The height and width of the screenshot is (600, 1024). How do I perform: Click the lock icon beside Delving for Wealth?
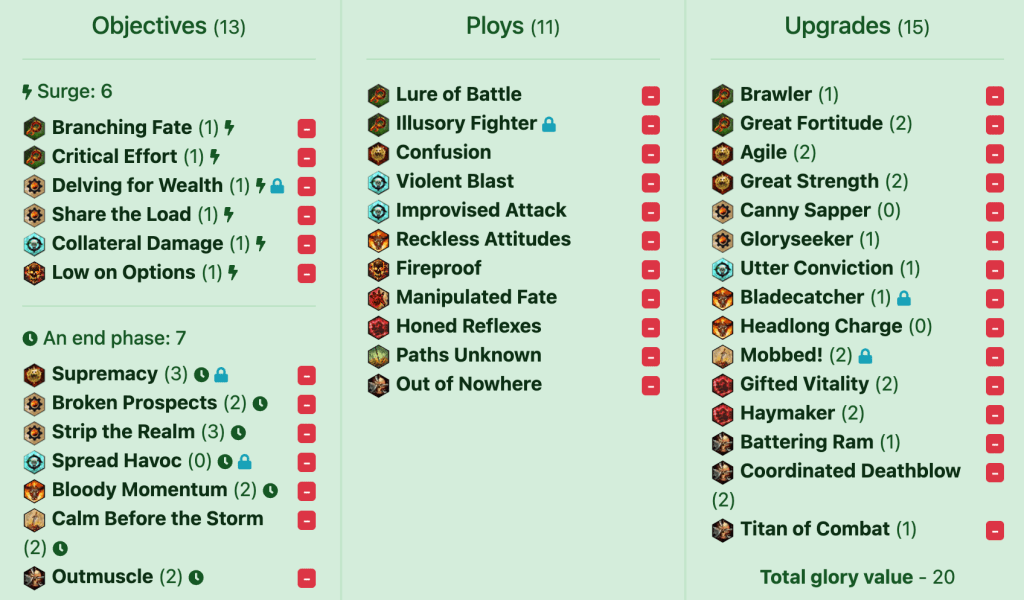pyautogui.click(x=277, y=186)
